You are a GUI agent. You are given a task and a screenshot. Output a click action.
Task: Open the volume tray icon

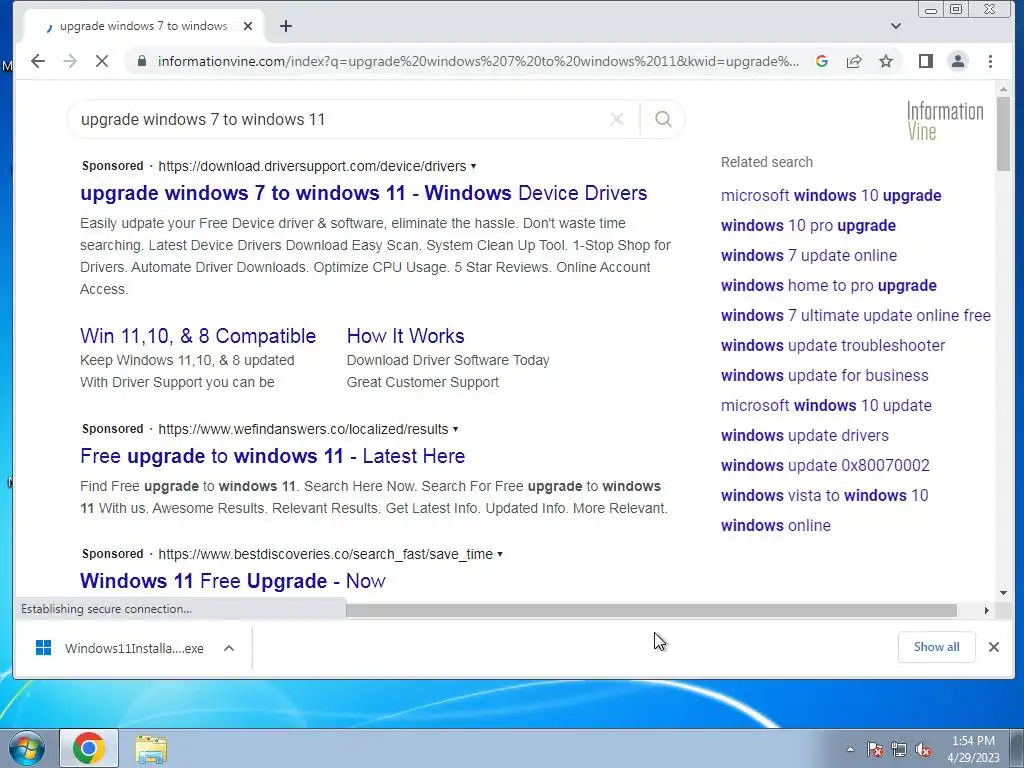click(x=923, y=749)
